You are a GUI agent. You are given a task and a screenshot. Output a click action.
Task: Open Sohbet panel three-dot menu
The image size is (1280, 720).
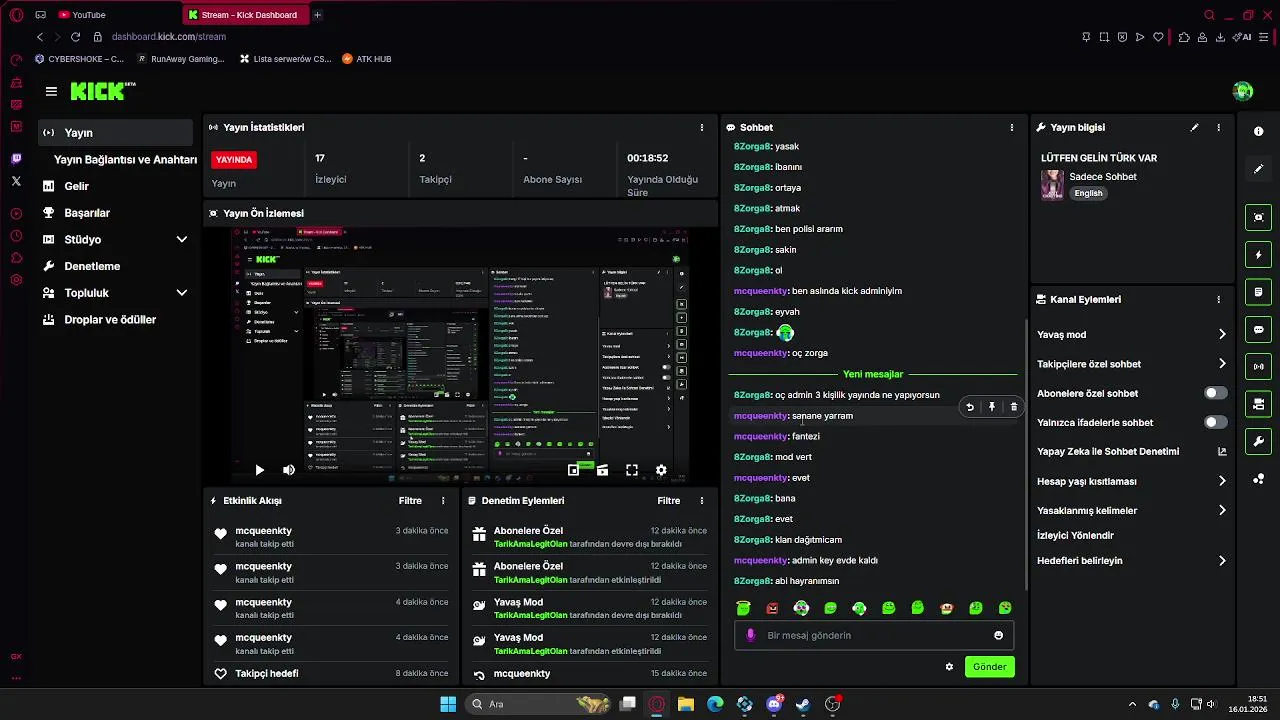[1012, 128]
